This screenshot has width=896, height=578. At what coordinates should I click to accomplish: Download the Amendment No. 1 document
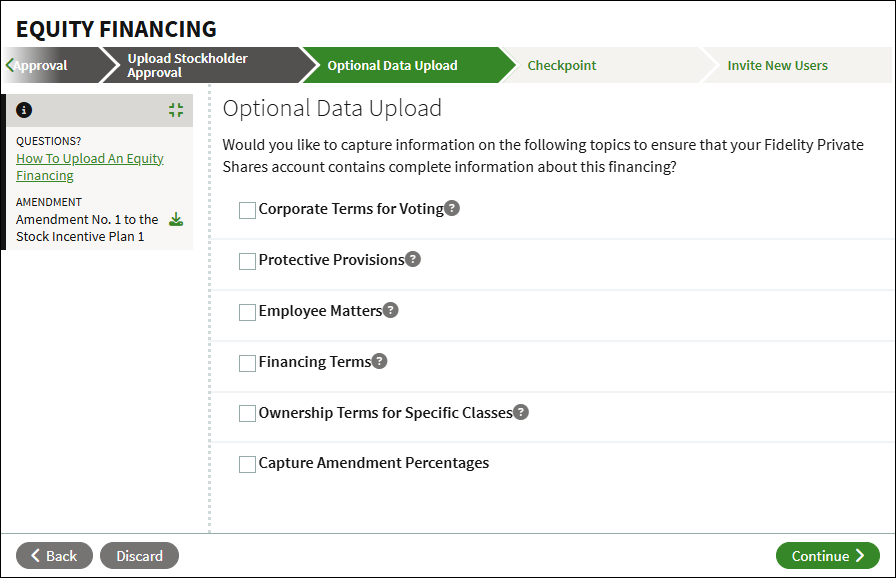(x=176, y=219)
